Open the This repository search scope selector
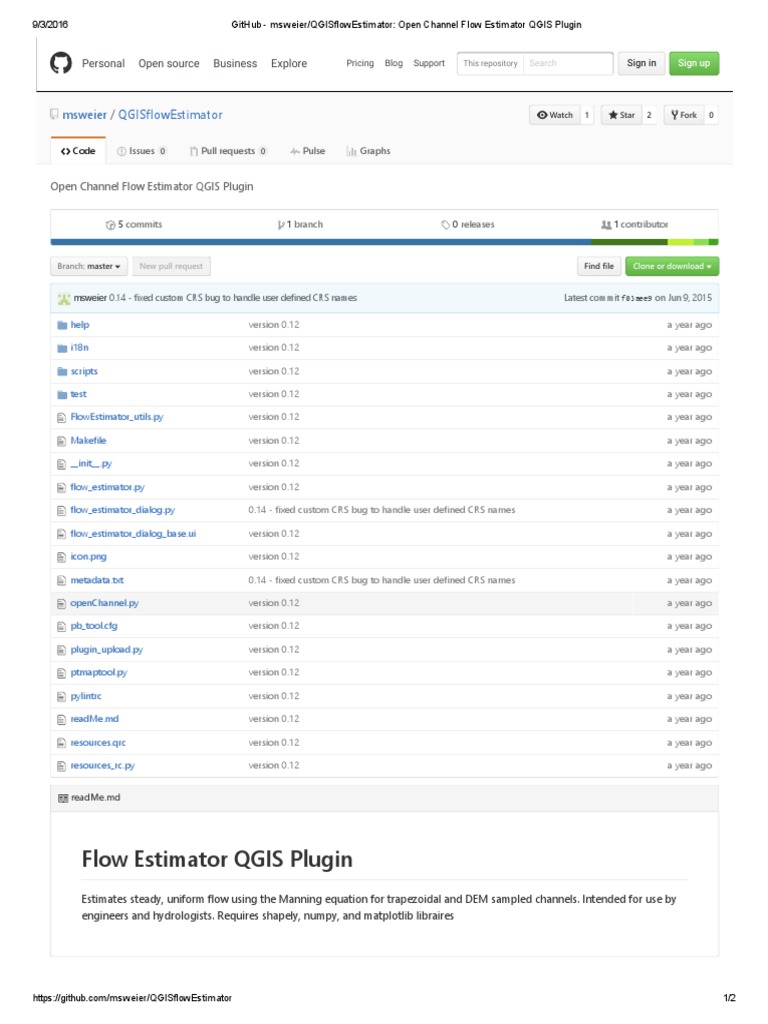 [x=490, y=63]
